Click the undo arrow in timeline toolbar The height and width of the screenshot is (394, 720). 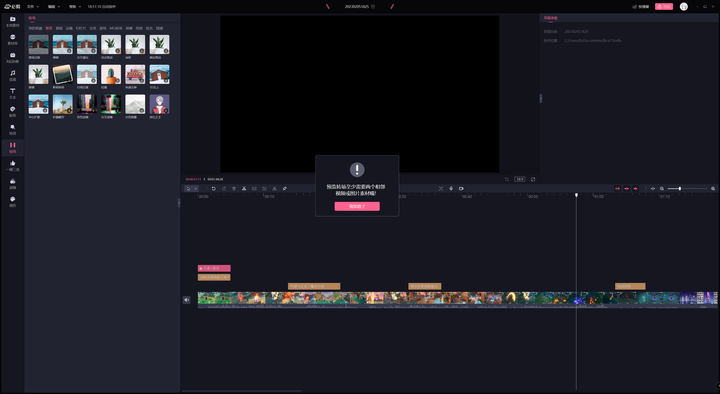pyautogui.click(x=214, y=189)
